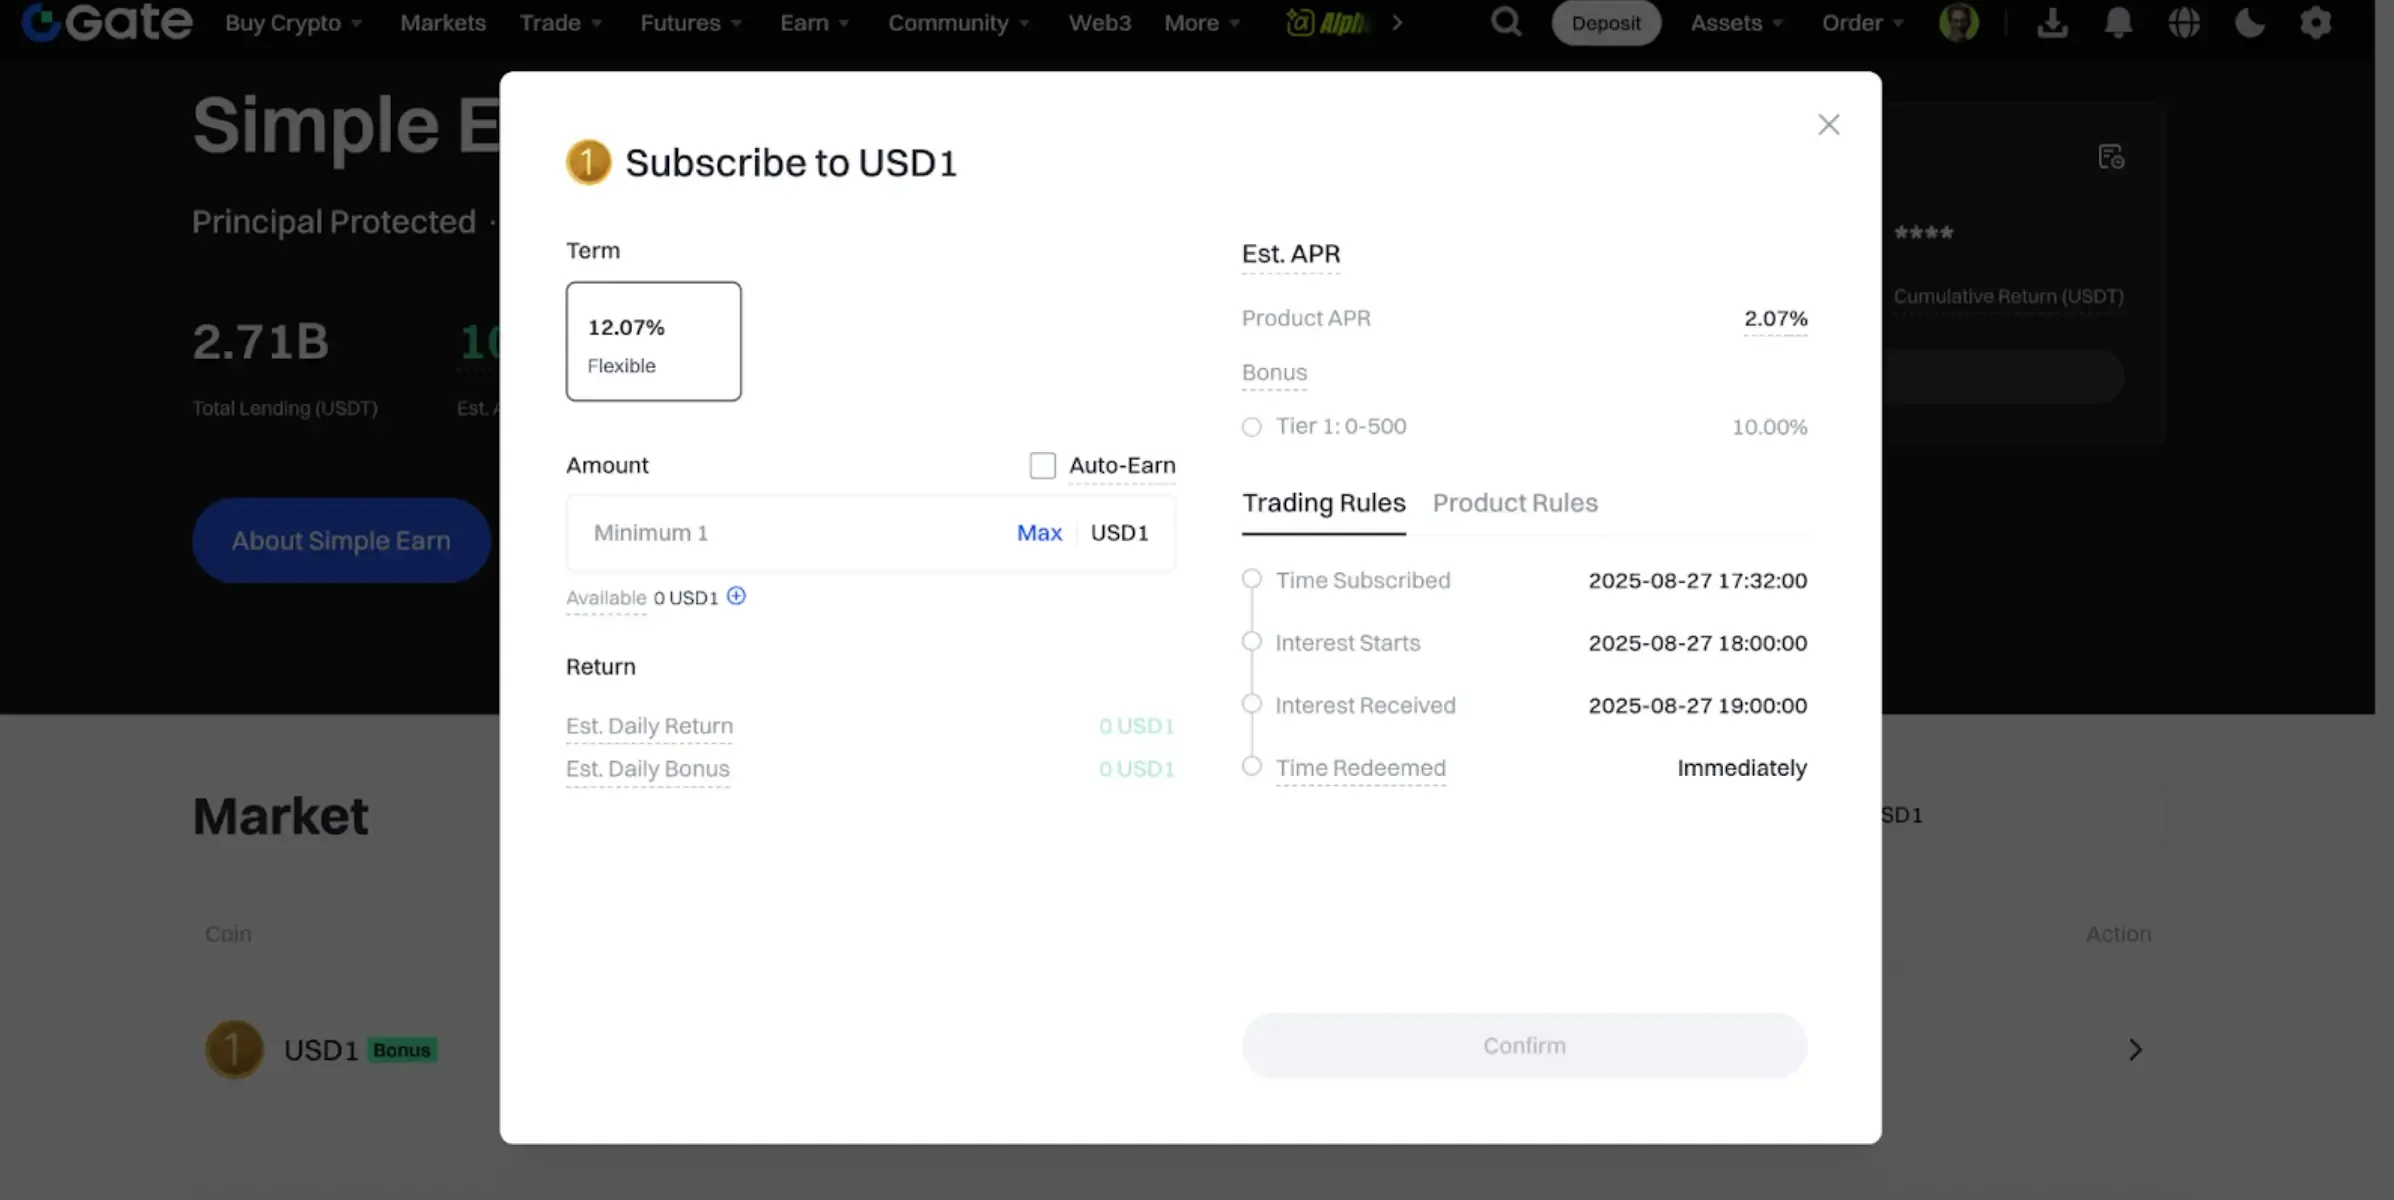Open the search icon in the header
The width and height of the screenshot is (2394, 1200).
coord(1505,22)
